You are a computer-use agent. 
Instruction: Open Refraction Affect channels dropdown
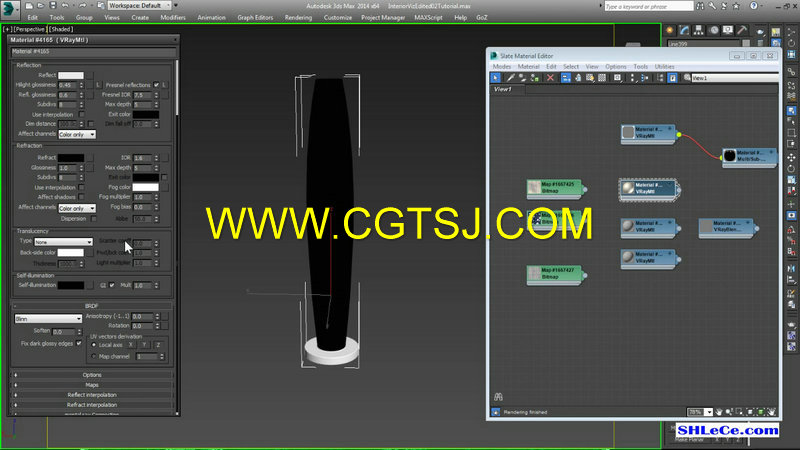point(77,208)
